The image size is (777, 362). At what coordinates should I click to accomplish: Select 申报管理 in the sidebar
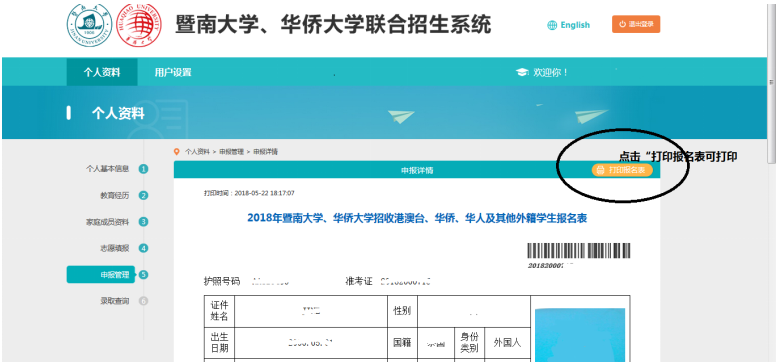pyautogui.click(x=101, y=274)
